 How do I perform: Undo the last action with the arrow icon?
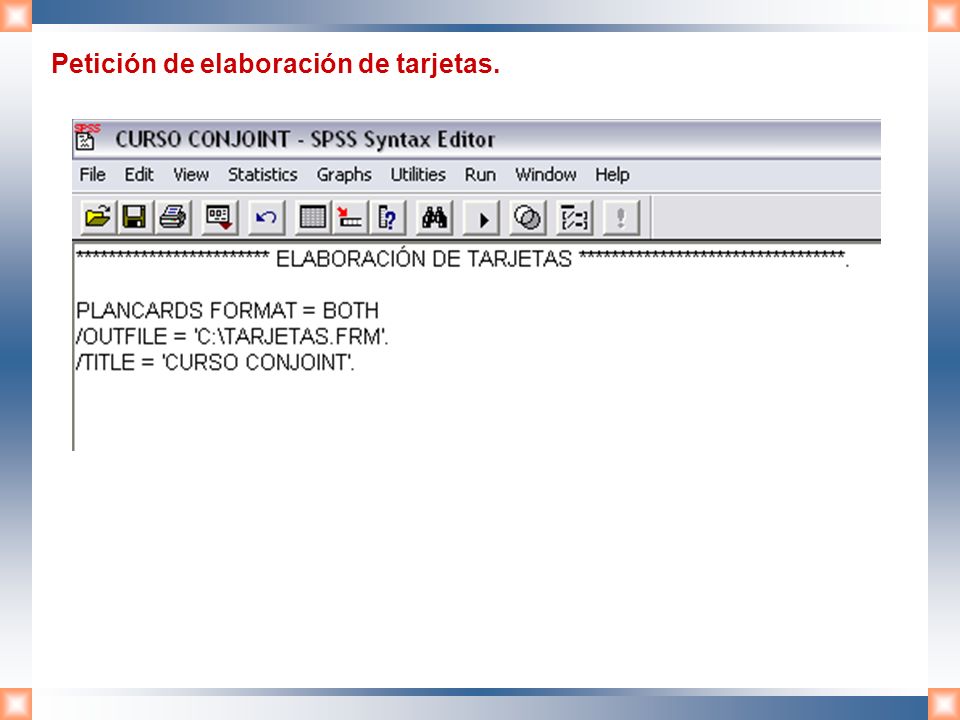(266, 217)
